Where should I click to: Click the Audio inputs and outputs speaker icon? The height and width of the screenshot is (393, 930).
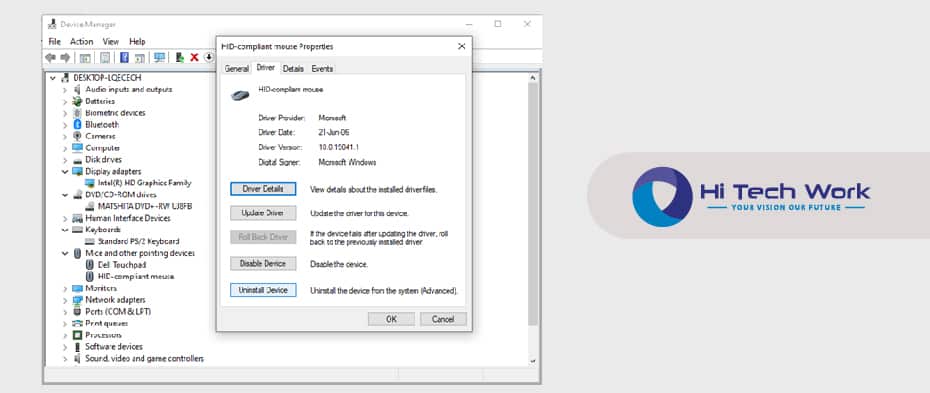click(77, 90)
